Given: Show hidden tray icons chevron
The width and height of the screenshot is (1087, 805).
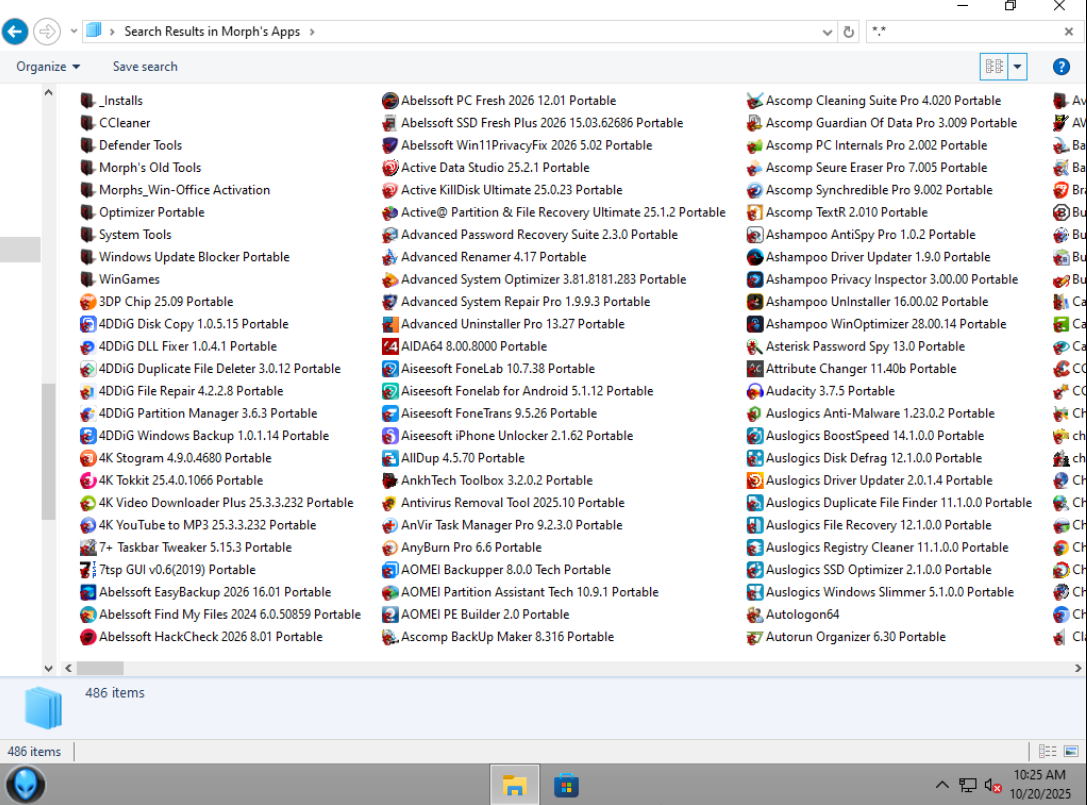Looking at the screenshot, I should [942, 785].
